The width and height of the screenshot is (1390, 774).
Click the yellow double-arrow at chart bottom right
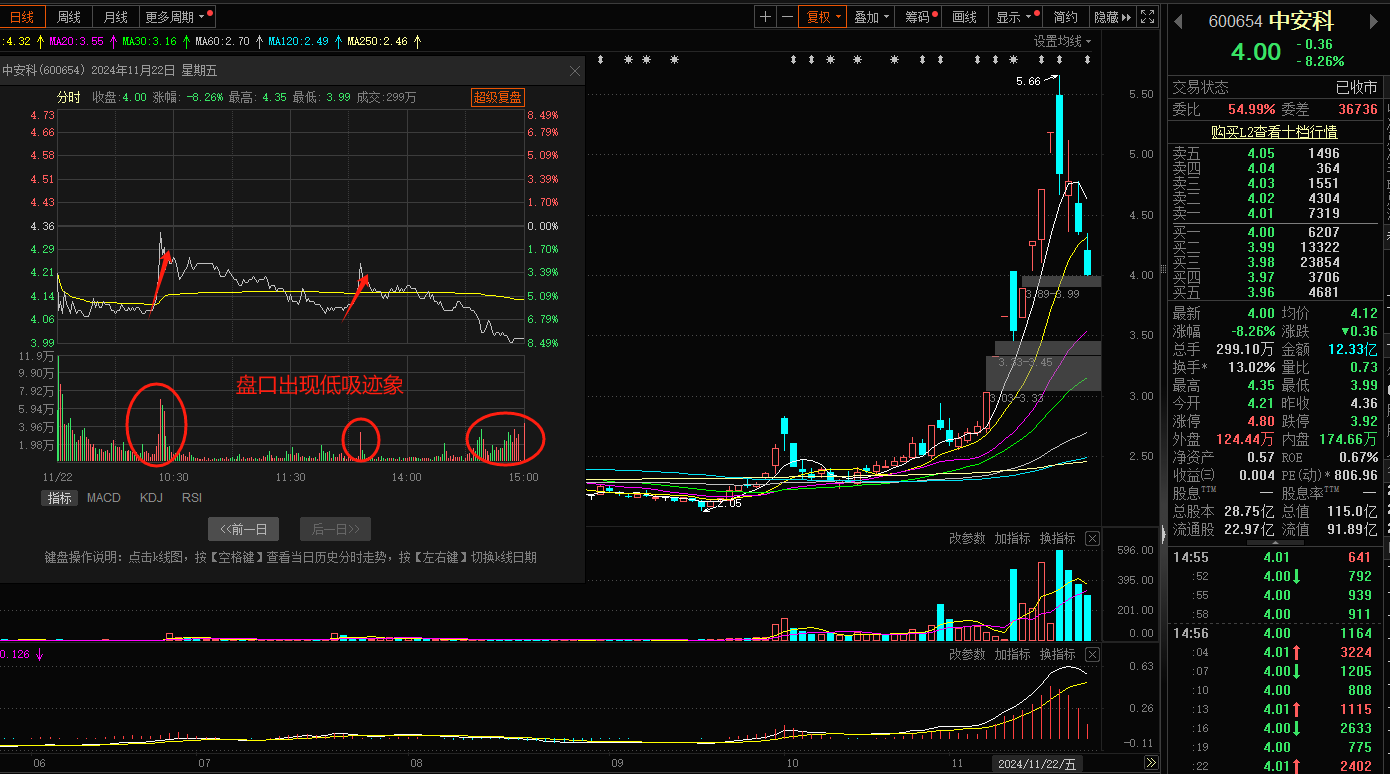coord(1152,764)
